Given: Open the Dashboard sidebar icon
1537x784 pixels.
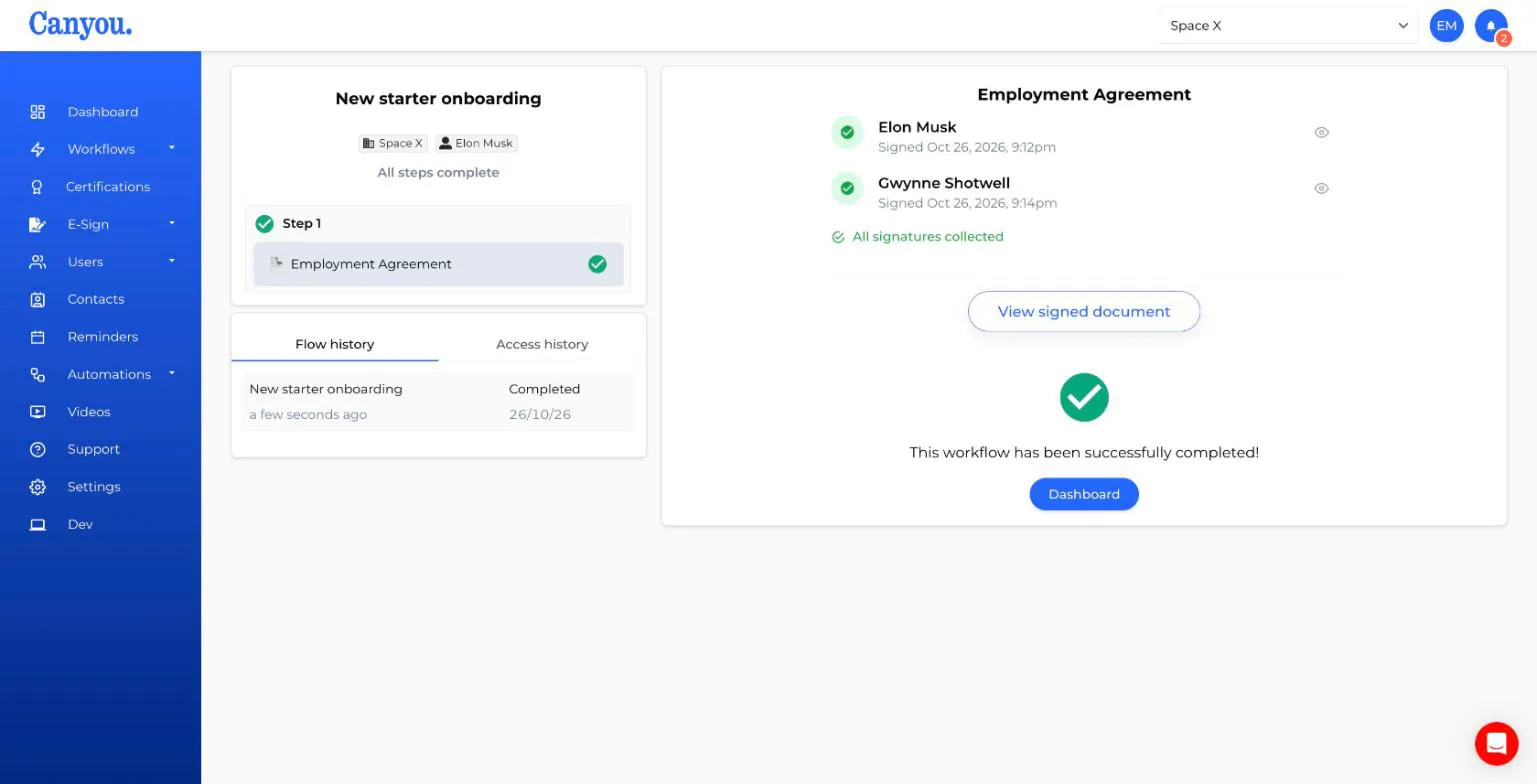Looking at the screenshot, I should pyautogui.click(x=37, y=112).
